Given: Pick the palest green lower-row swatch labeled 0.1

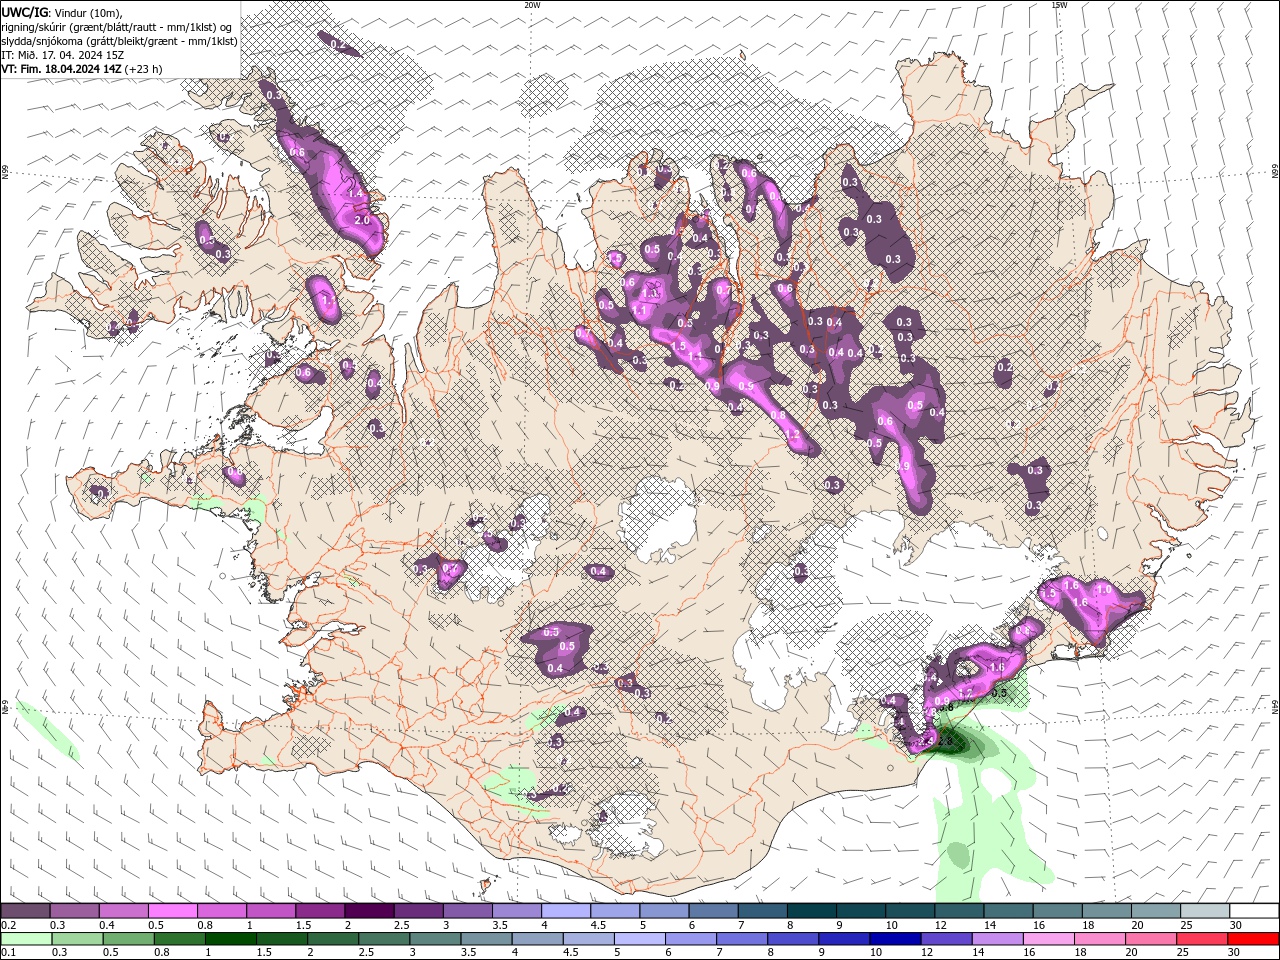Looking at the screenshot, I should coord(26,939).
